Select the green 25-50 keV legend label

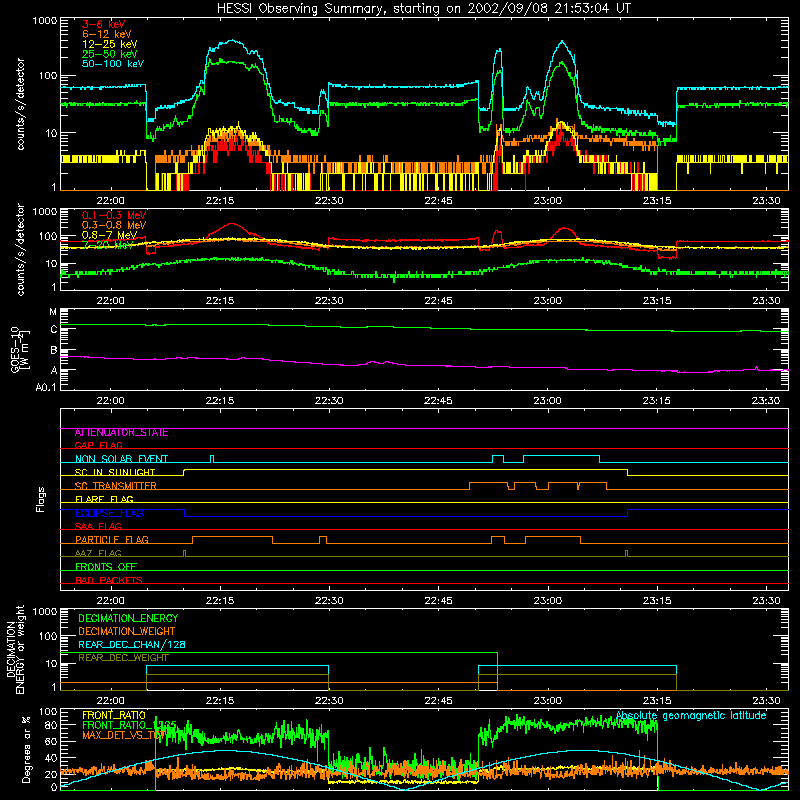click(110, 54)
